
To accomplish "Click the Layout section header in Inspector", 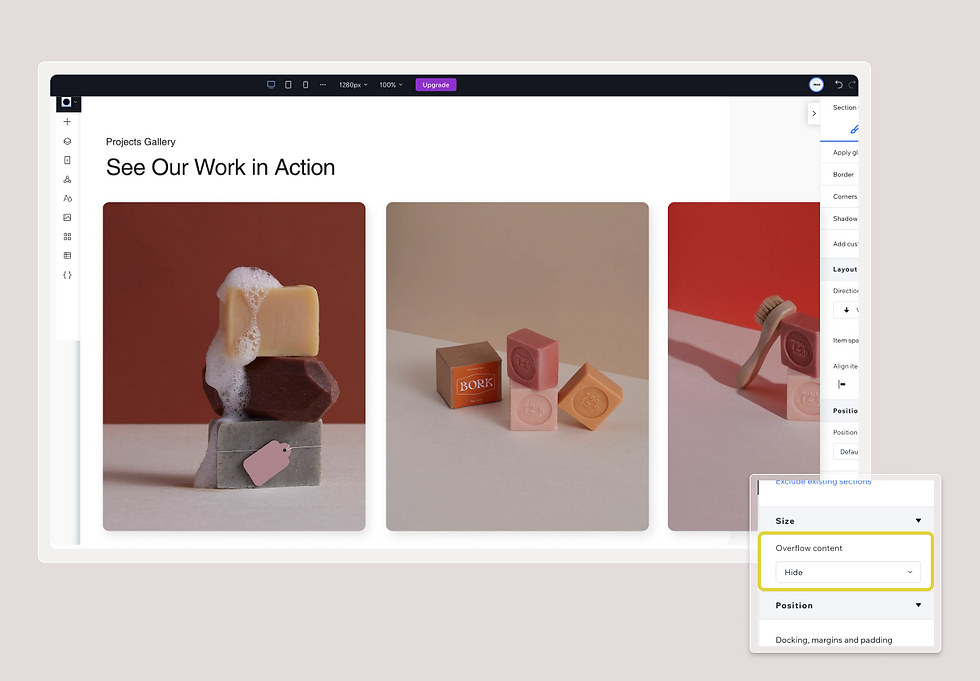I will 839,269.
